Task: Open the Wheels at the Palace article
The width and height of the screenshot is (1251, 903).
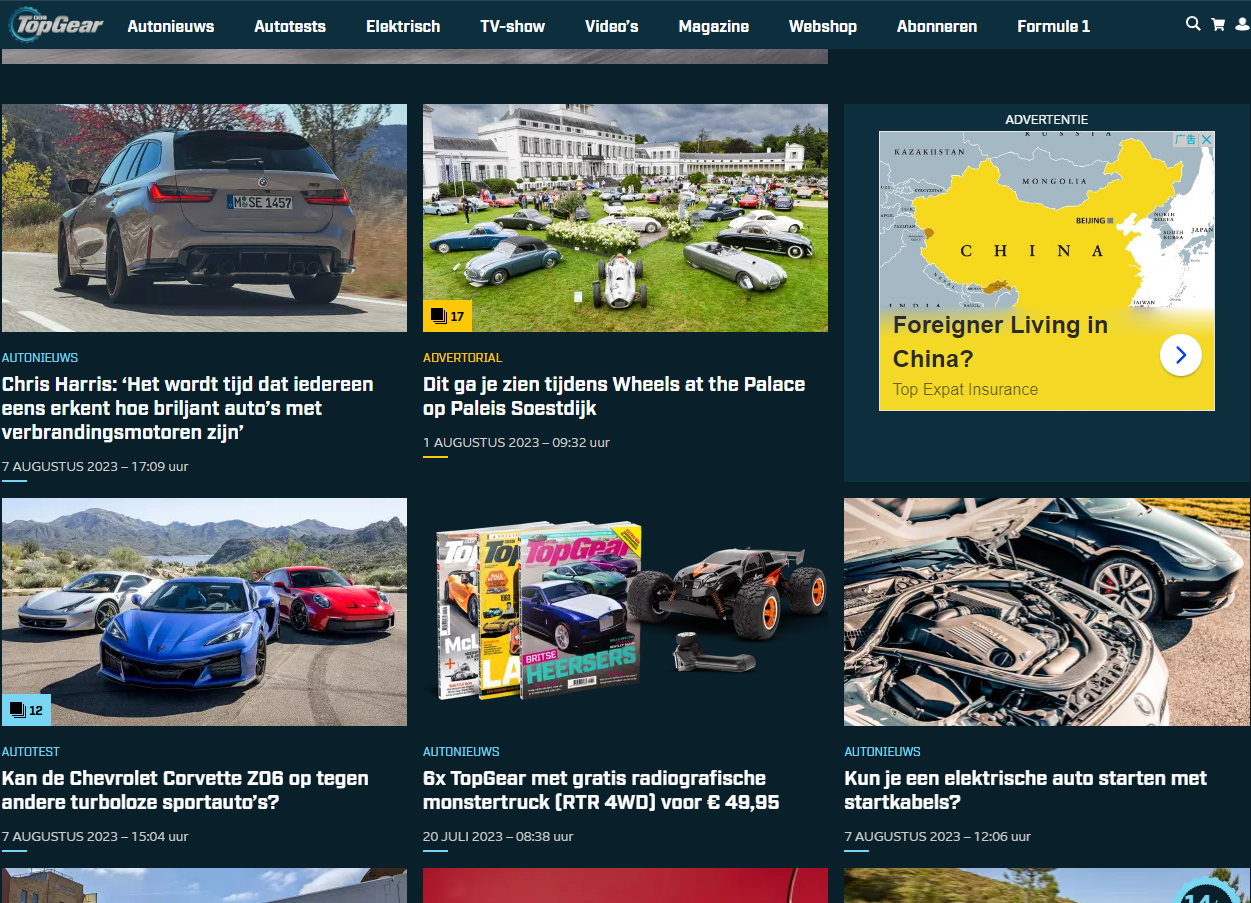Action: click(613, 396)
